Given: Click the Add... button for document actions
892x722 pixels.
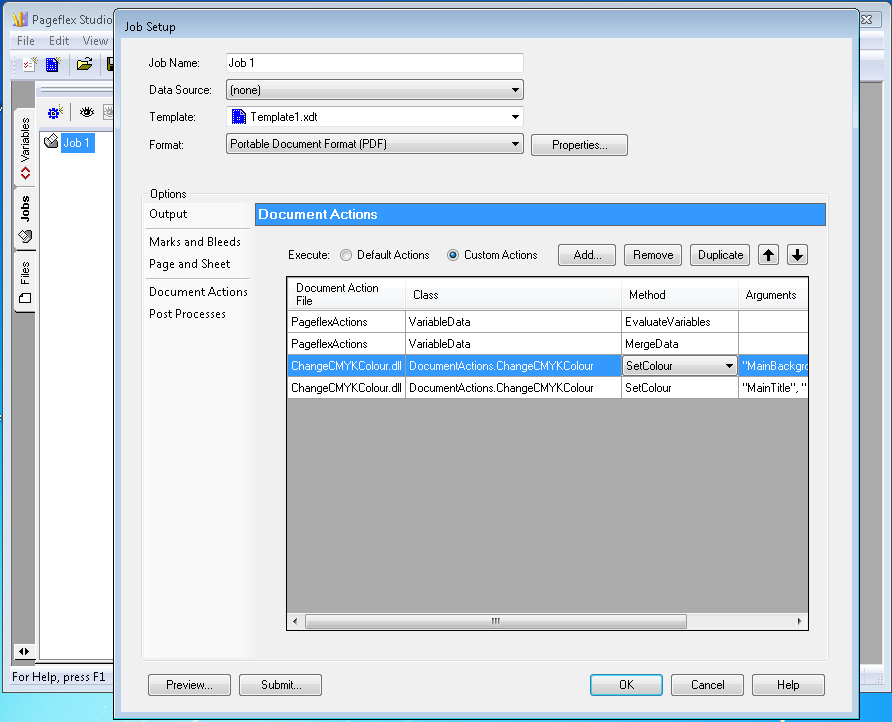Looking at the screenshot, I should coord(587,255).
